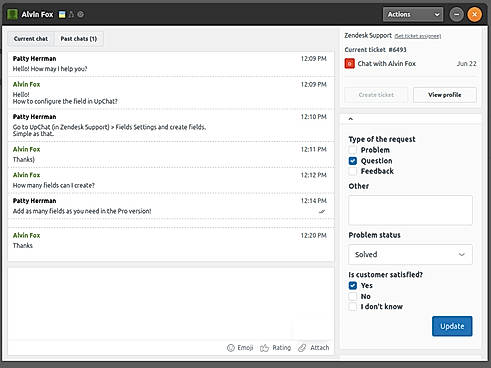Check the I don't know checkbox
The image size is (491, 368).
[x=353, y=306]
